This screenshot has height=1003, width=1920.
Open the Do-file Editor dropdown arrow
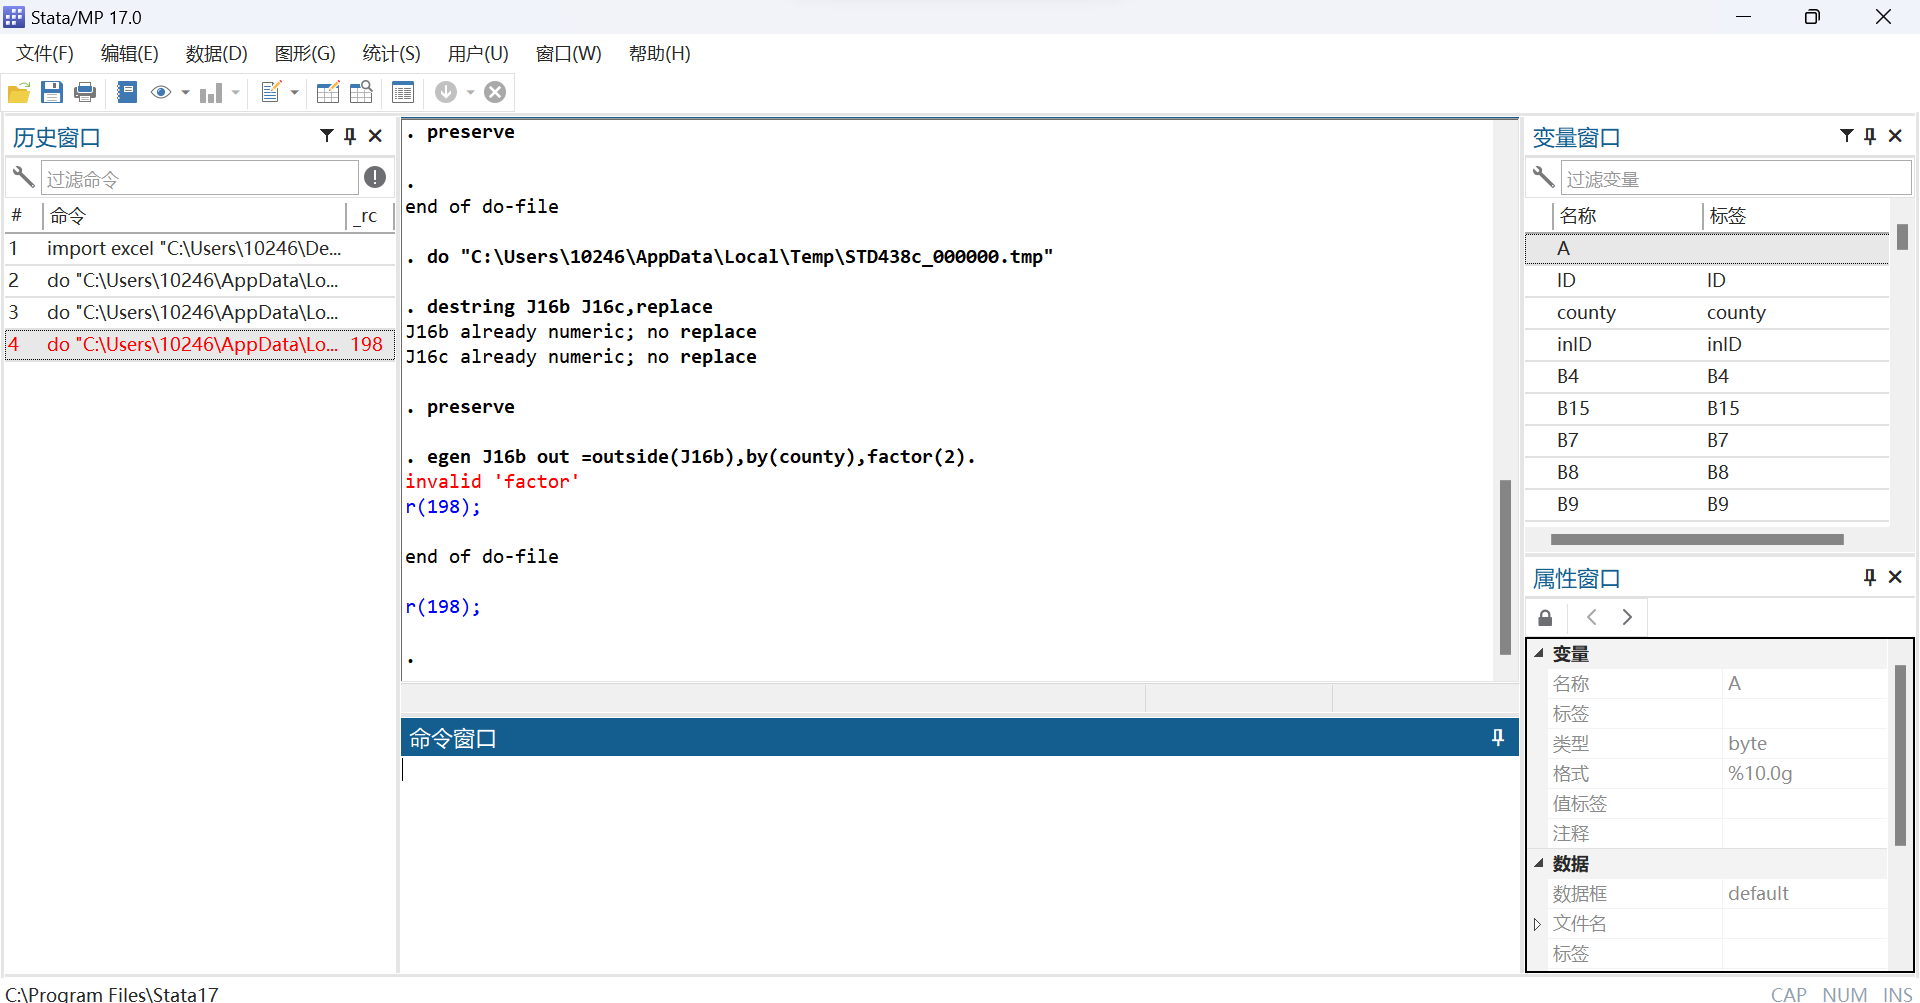click(x=294, y=93)
